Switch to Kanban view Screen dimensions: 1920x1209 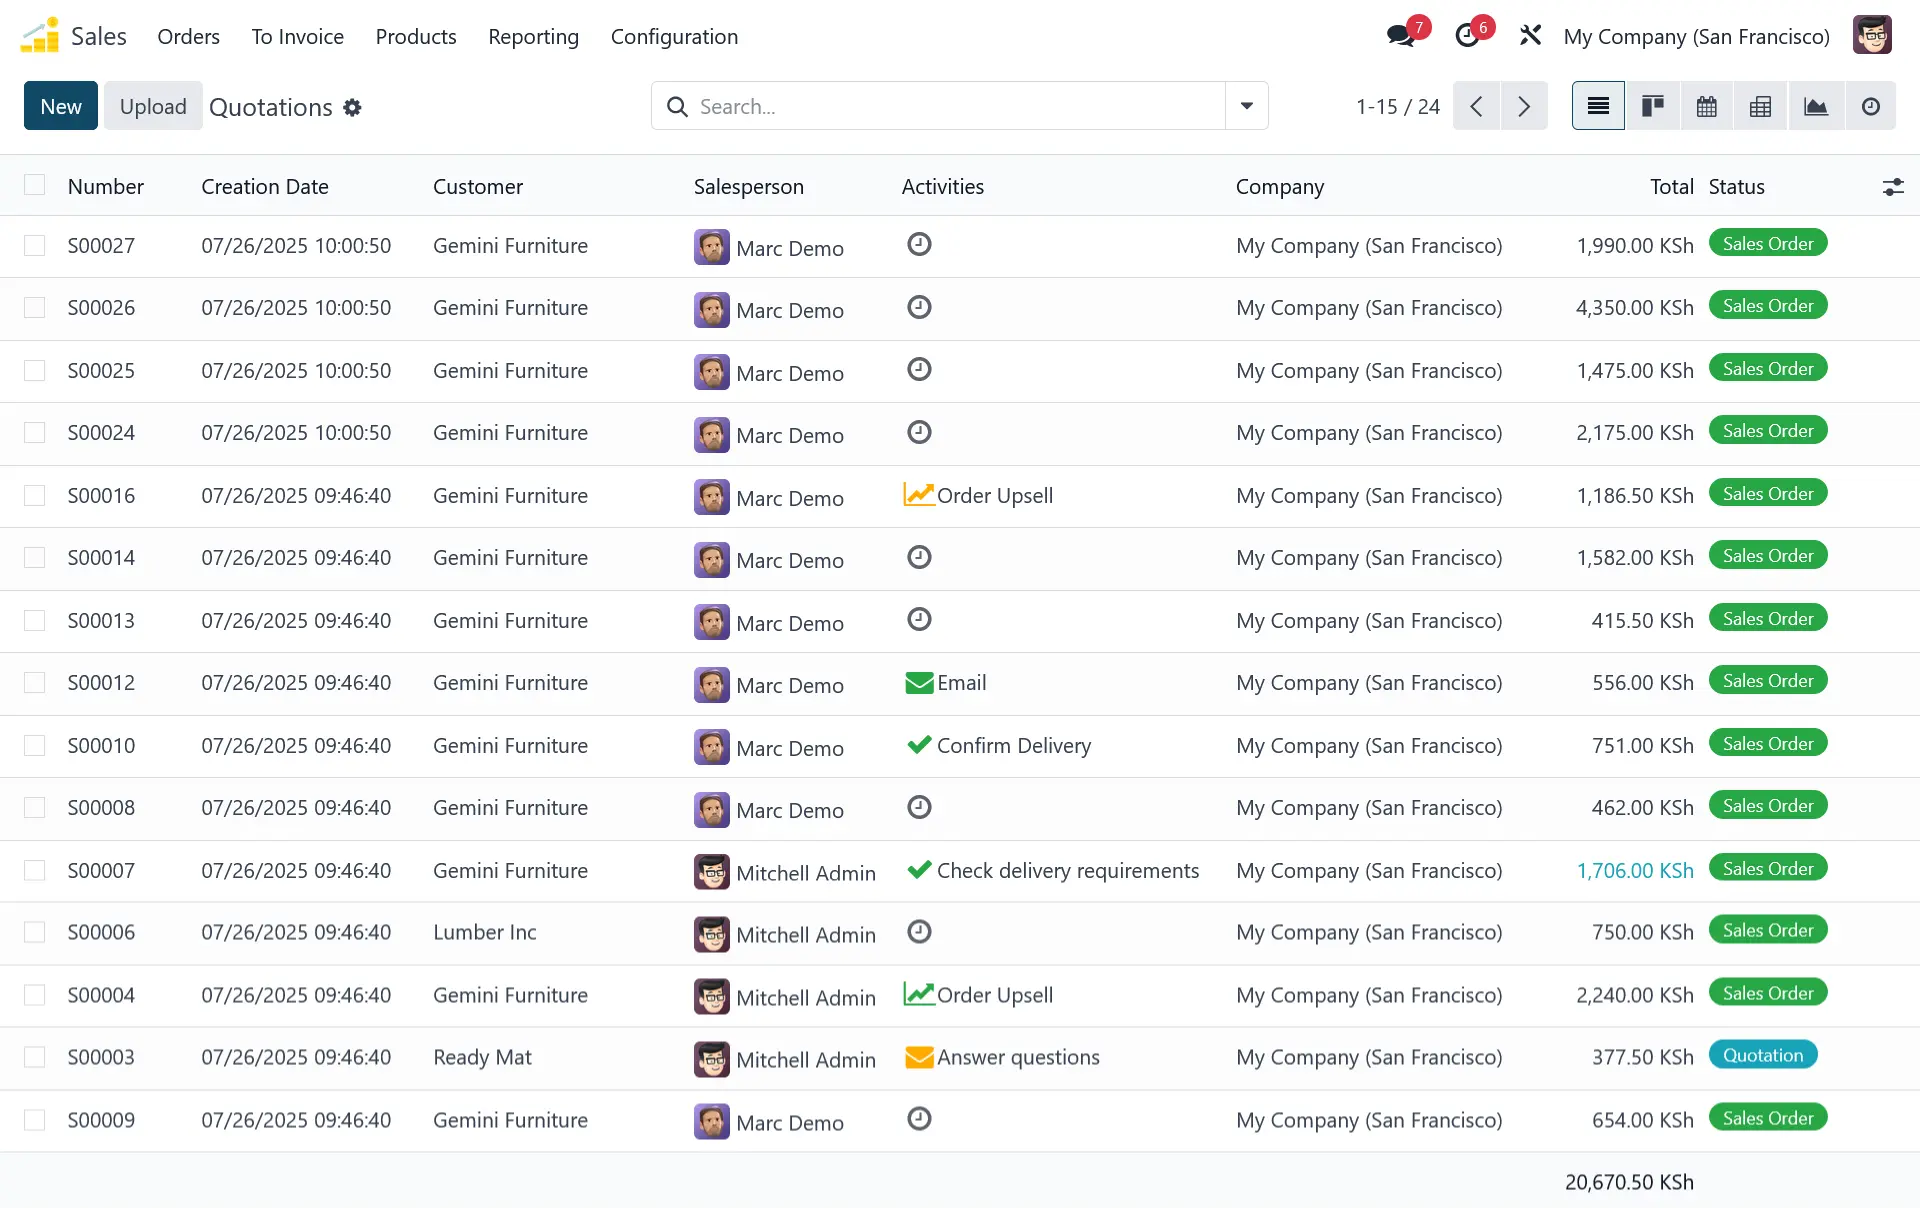[x=1652, y=106]
